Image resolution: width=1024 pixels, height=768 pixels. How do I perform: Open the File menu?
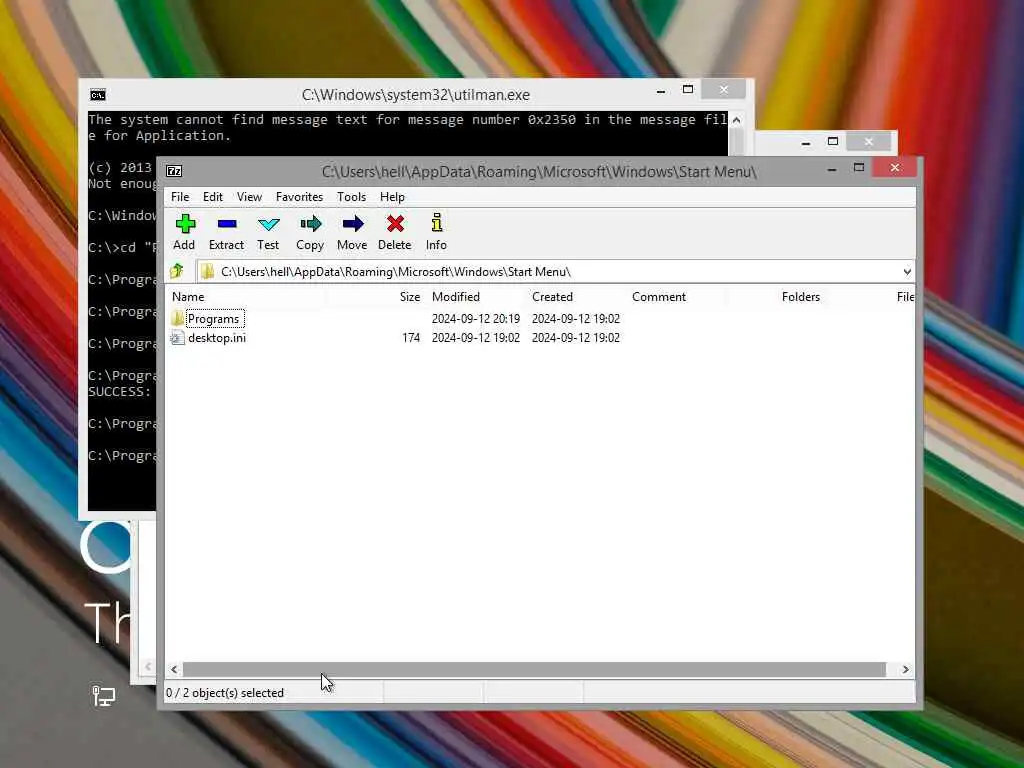click(180, 197)
